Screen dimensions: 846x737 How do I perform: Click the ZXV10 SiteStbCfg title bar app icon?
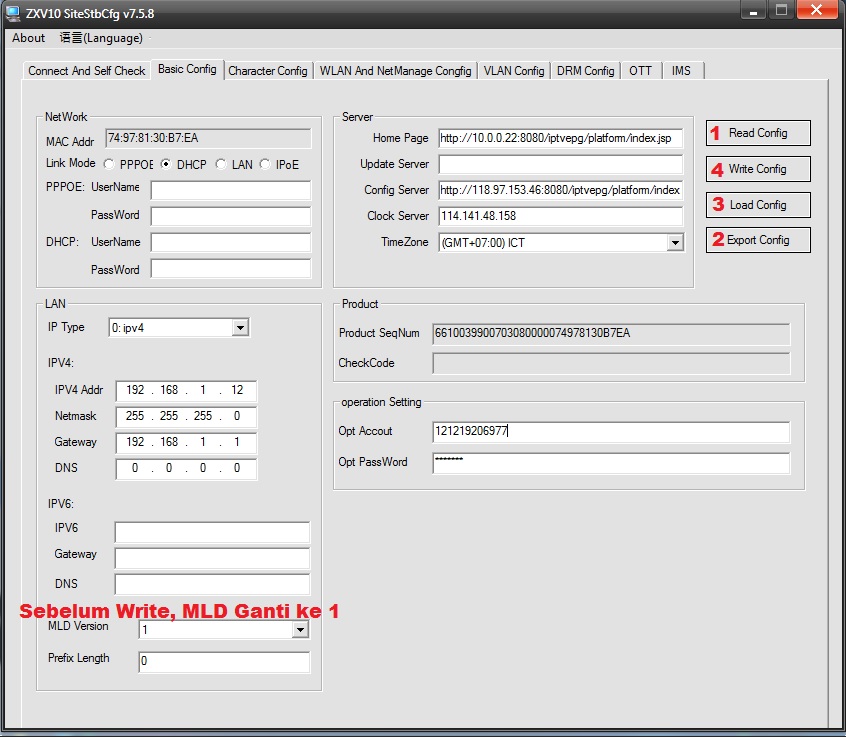click(x=12, y=13)
